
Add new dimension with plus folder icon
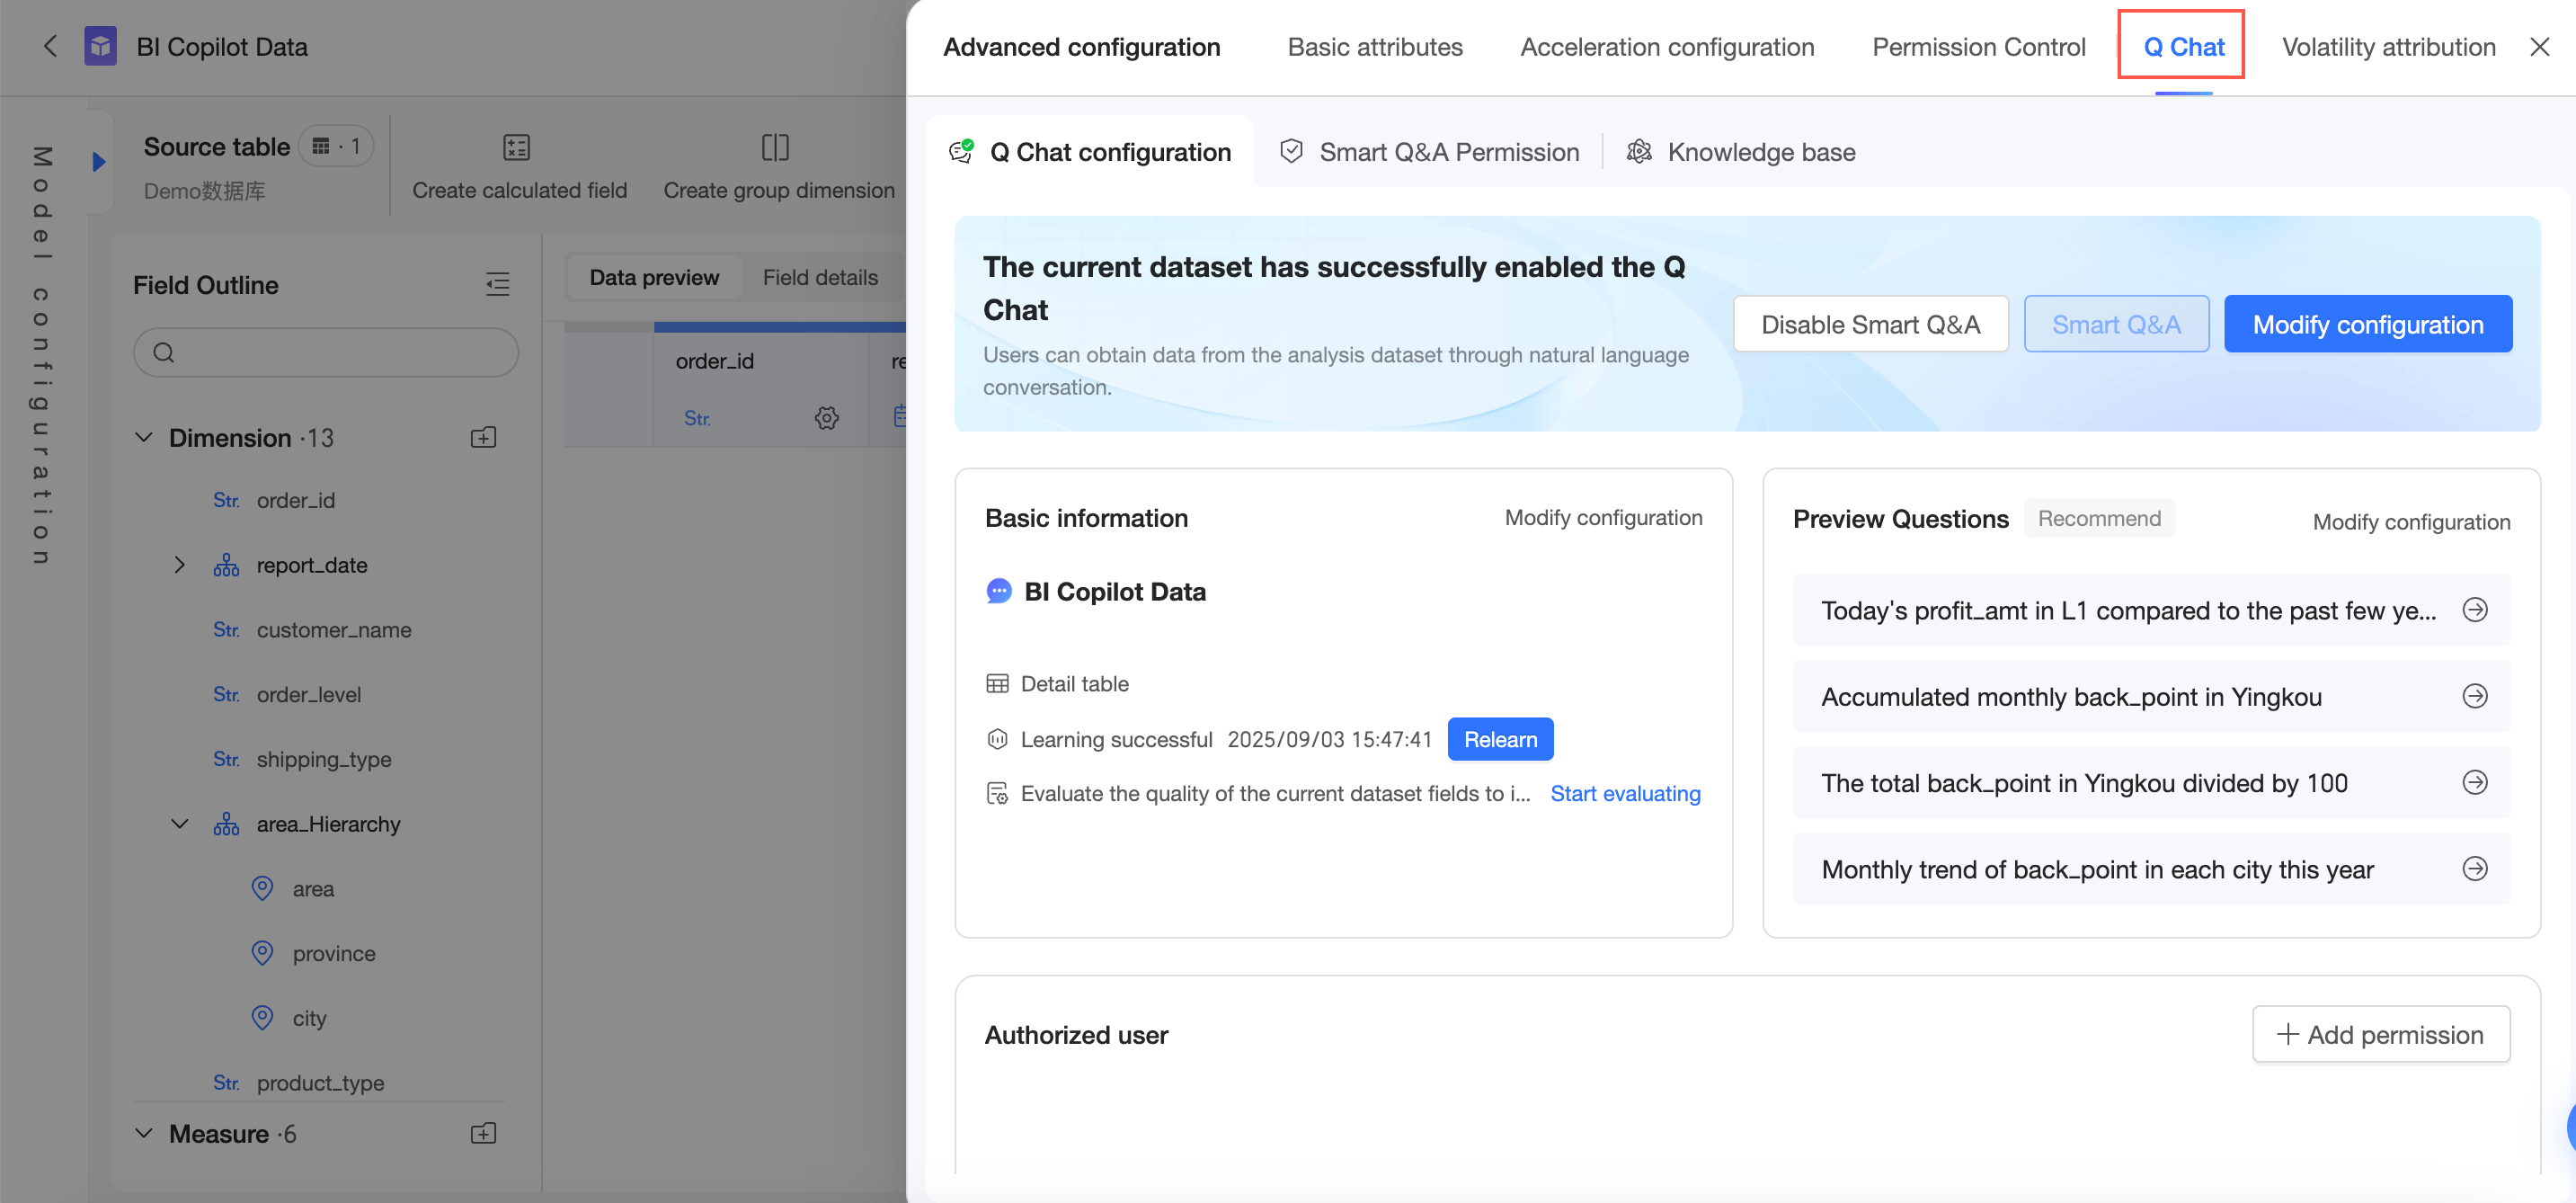coord(483,437)
